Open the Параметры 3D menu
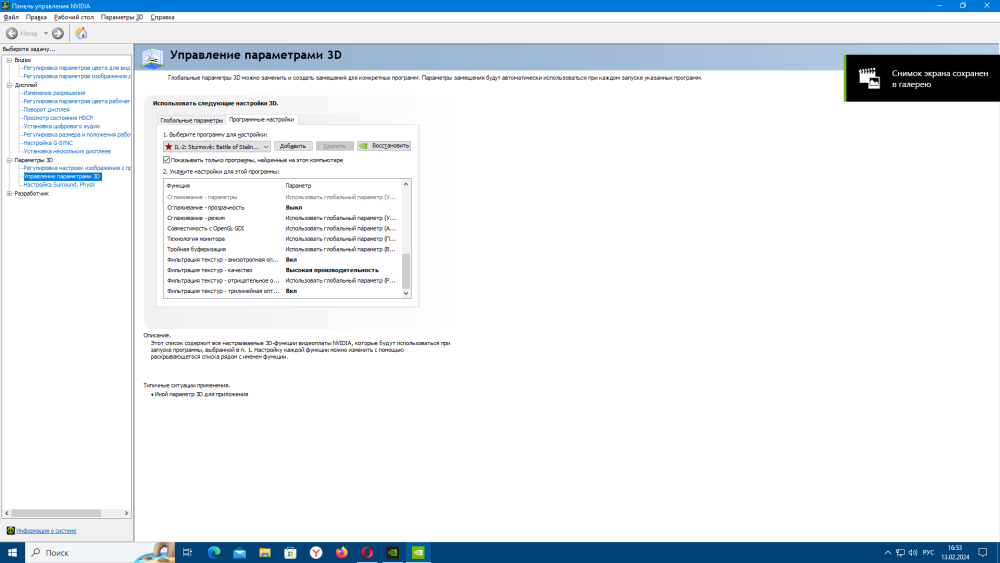The height and width of the screenshot is (563, 1000). [x=122, y=17]
